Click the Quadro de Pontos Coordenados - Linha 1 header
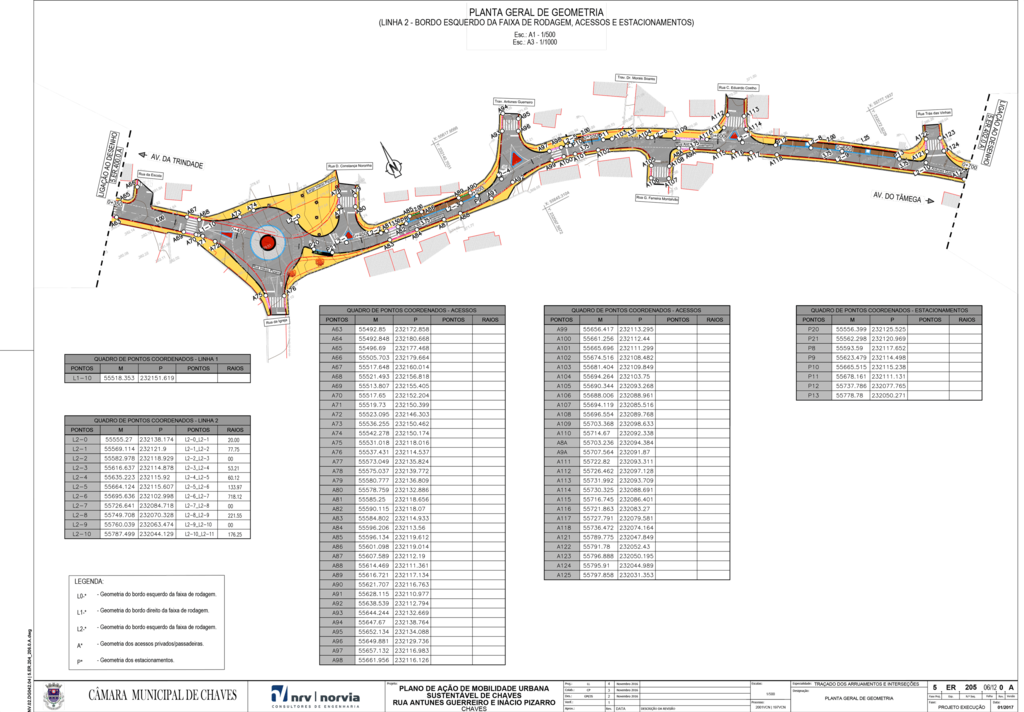Screen dimensions: 1024x712 click(155, 358)
